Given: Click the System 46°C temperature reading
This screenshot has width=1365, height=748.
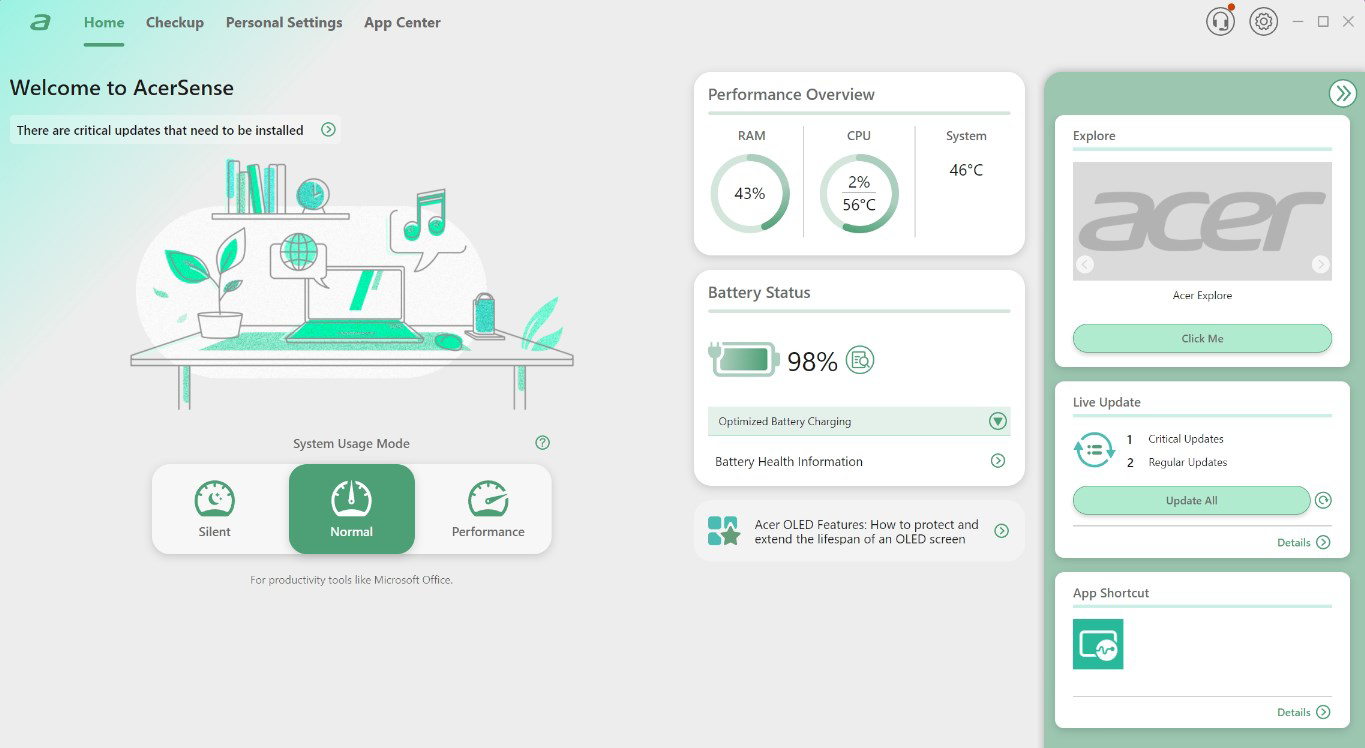Looking at the screenshot, I should click(966, 170).
